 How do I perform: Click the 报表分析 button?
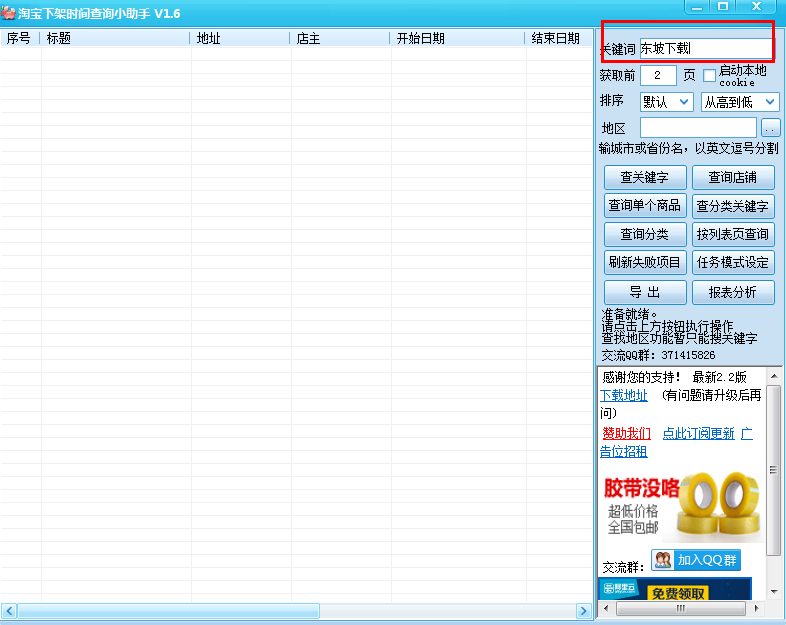pos(733,292)
